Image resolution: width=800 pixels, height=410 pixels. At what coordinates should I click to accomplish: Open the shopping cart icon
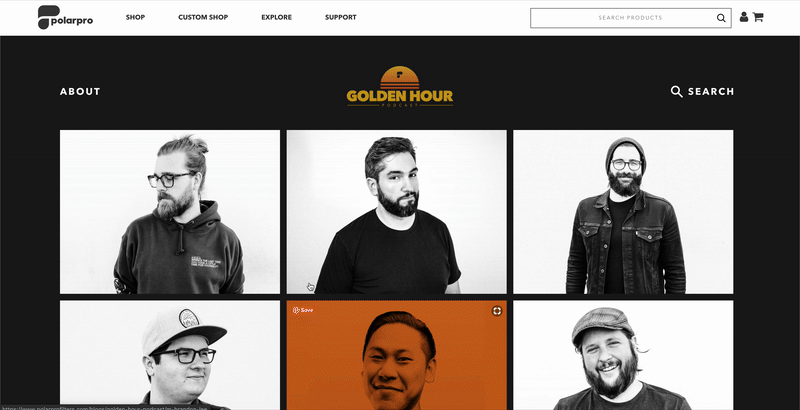point(758,17)
